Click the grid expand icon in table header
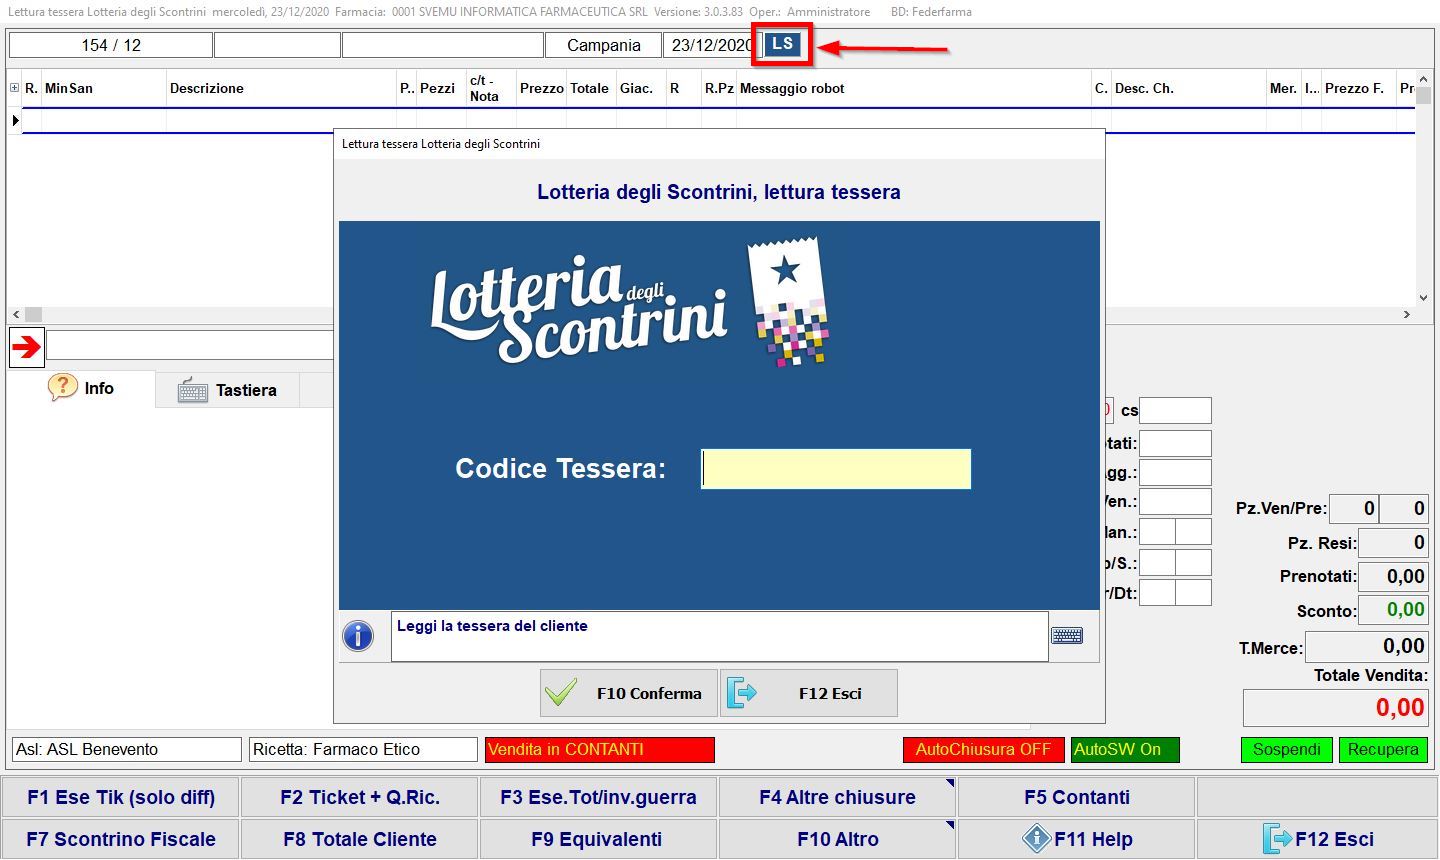Image resolution: width=1440 pixels, height=860 pixels. point(14,88)
